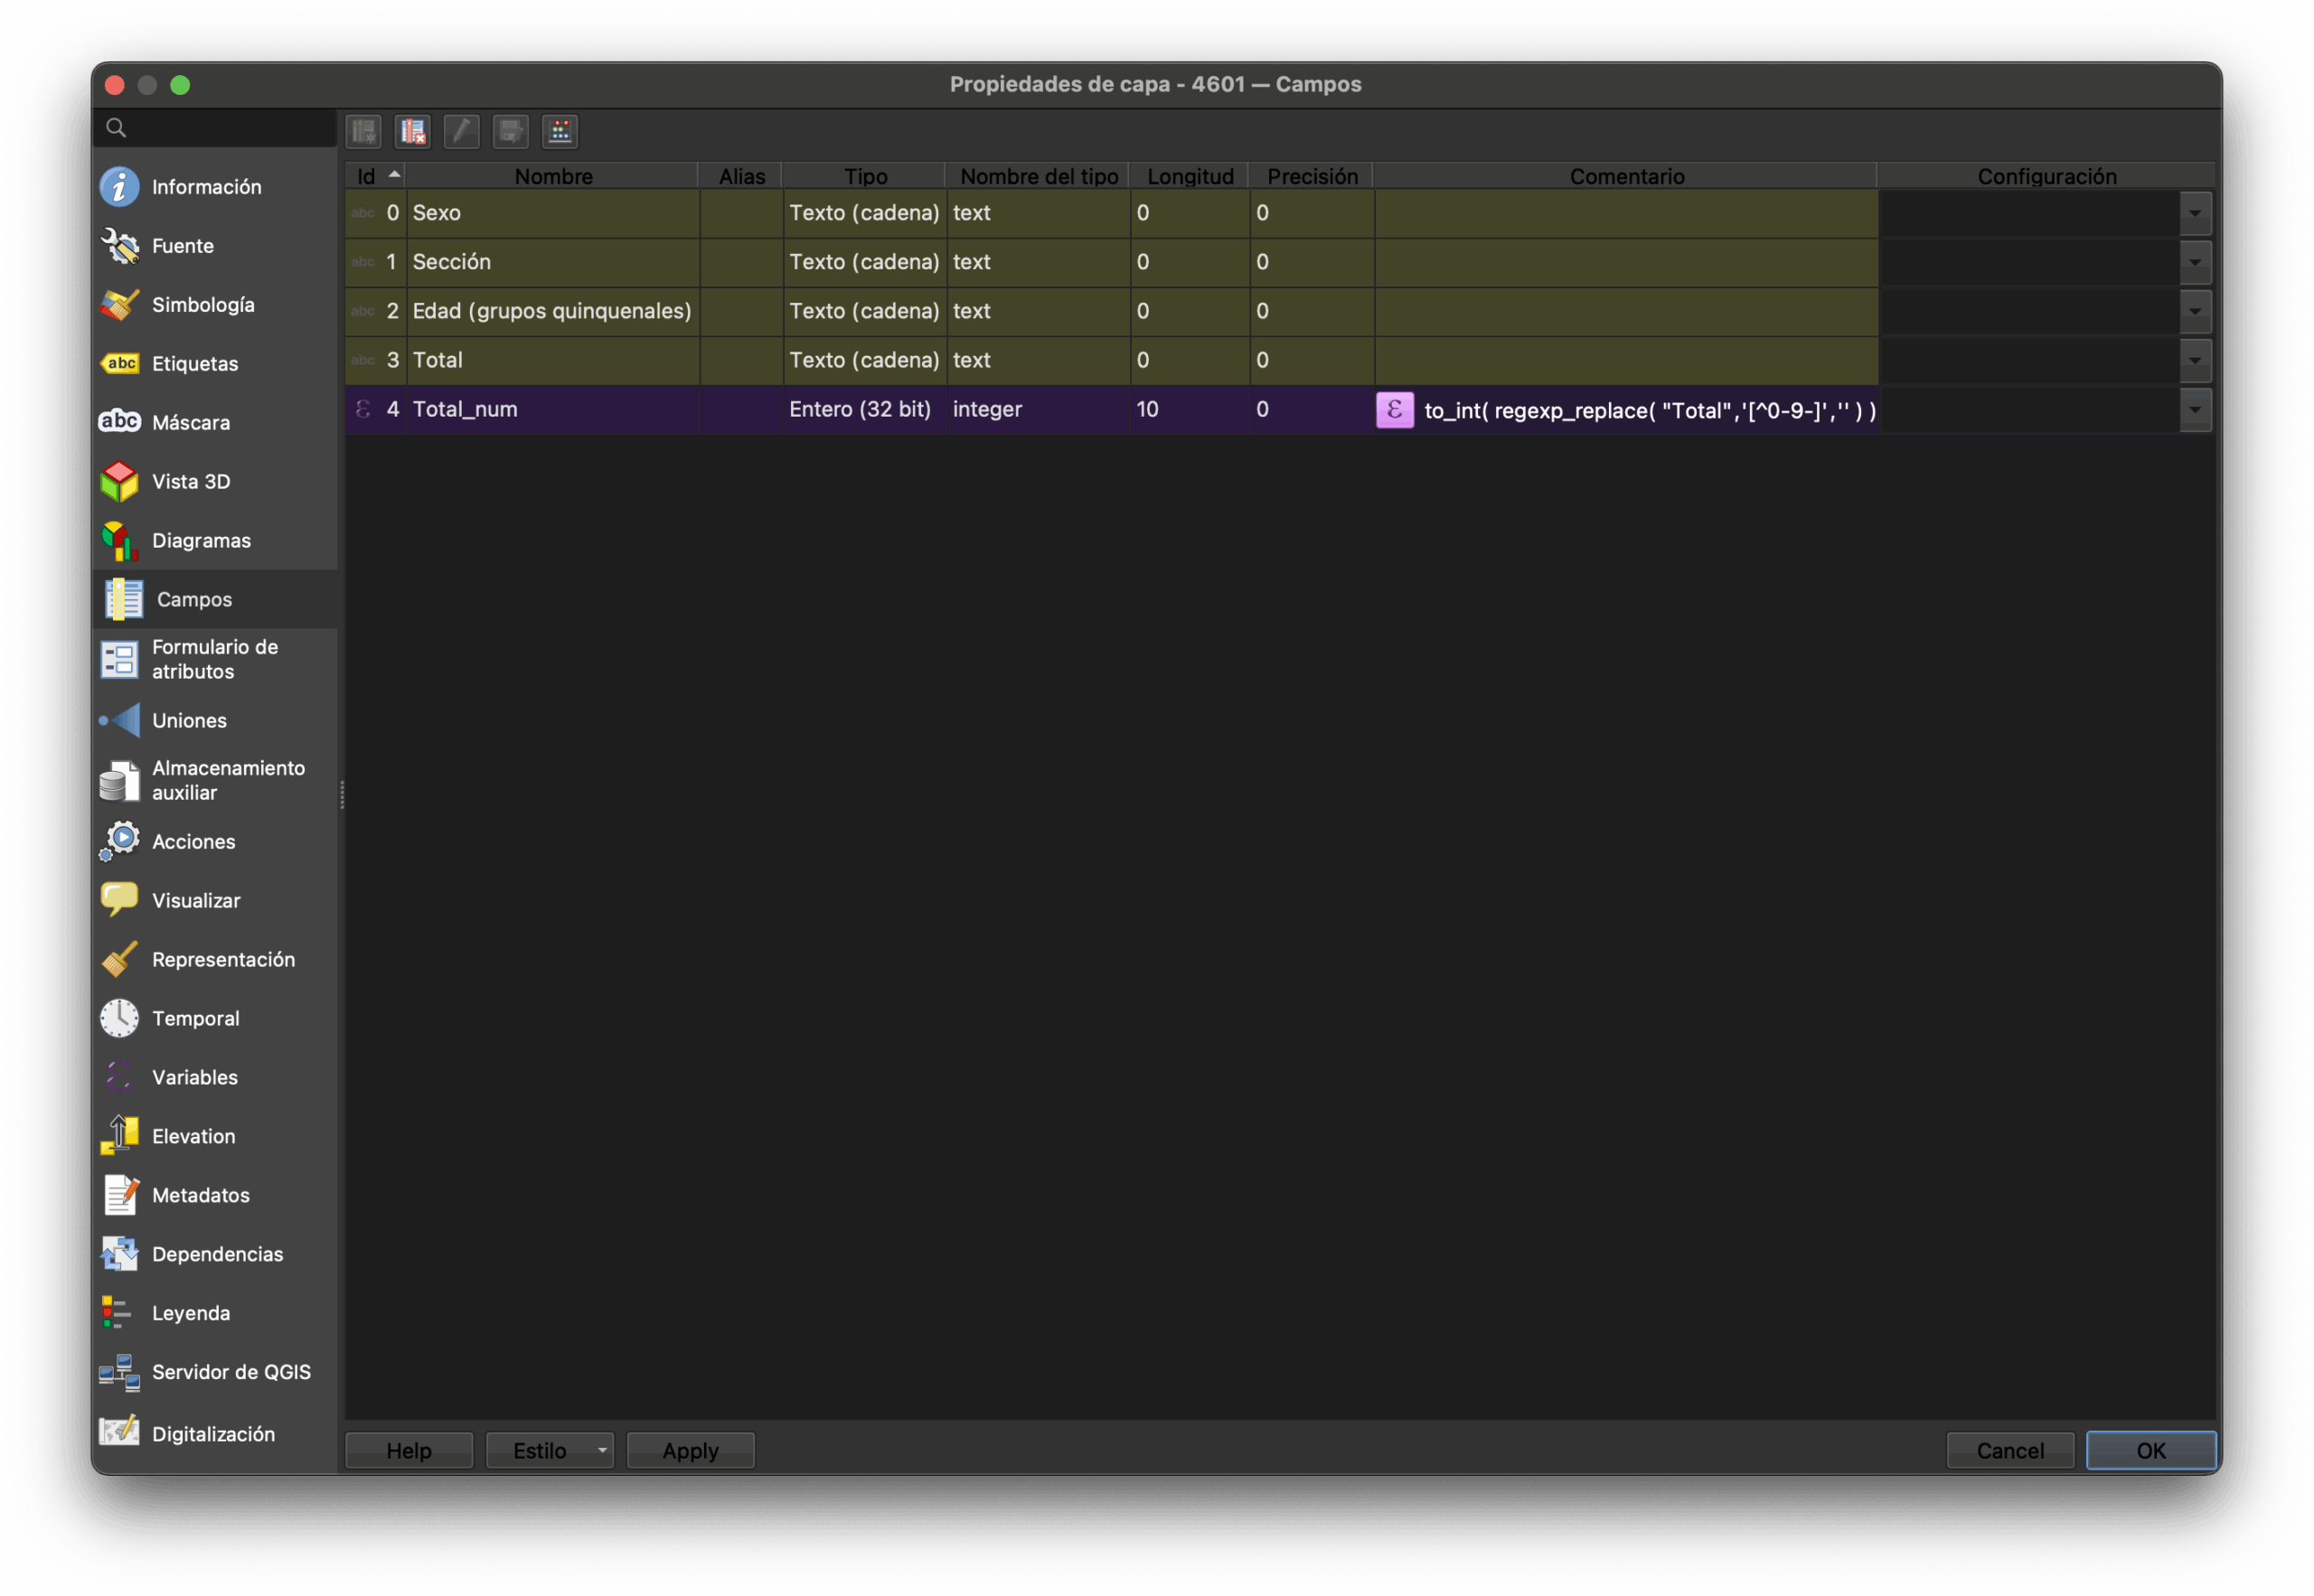Click the Configuración column header
2314x1596 pixels.
tap(2046, 176)
